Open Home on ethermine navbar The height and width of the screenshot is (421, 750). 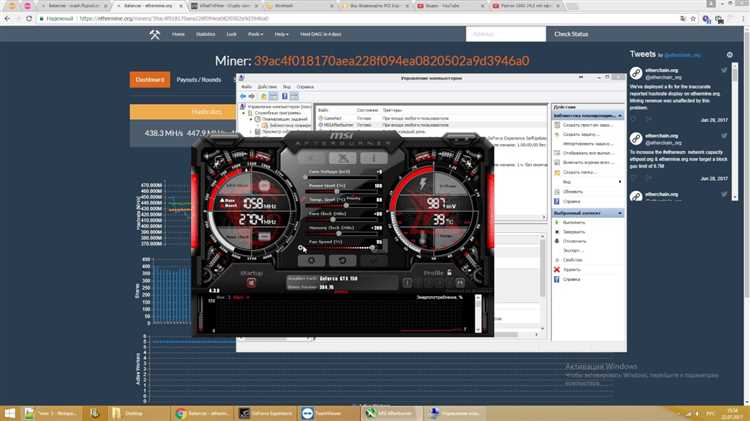point(178,34)
